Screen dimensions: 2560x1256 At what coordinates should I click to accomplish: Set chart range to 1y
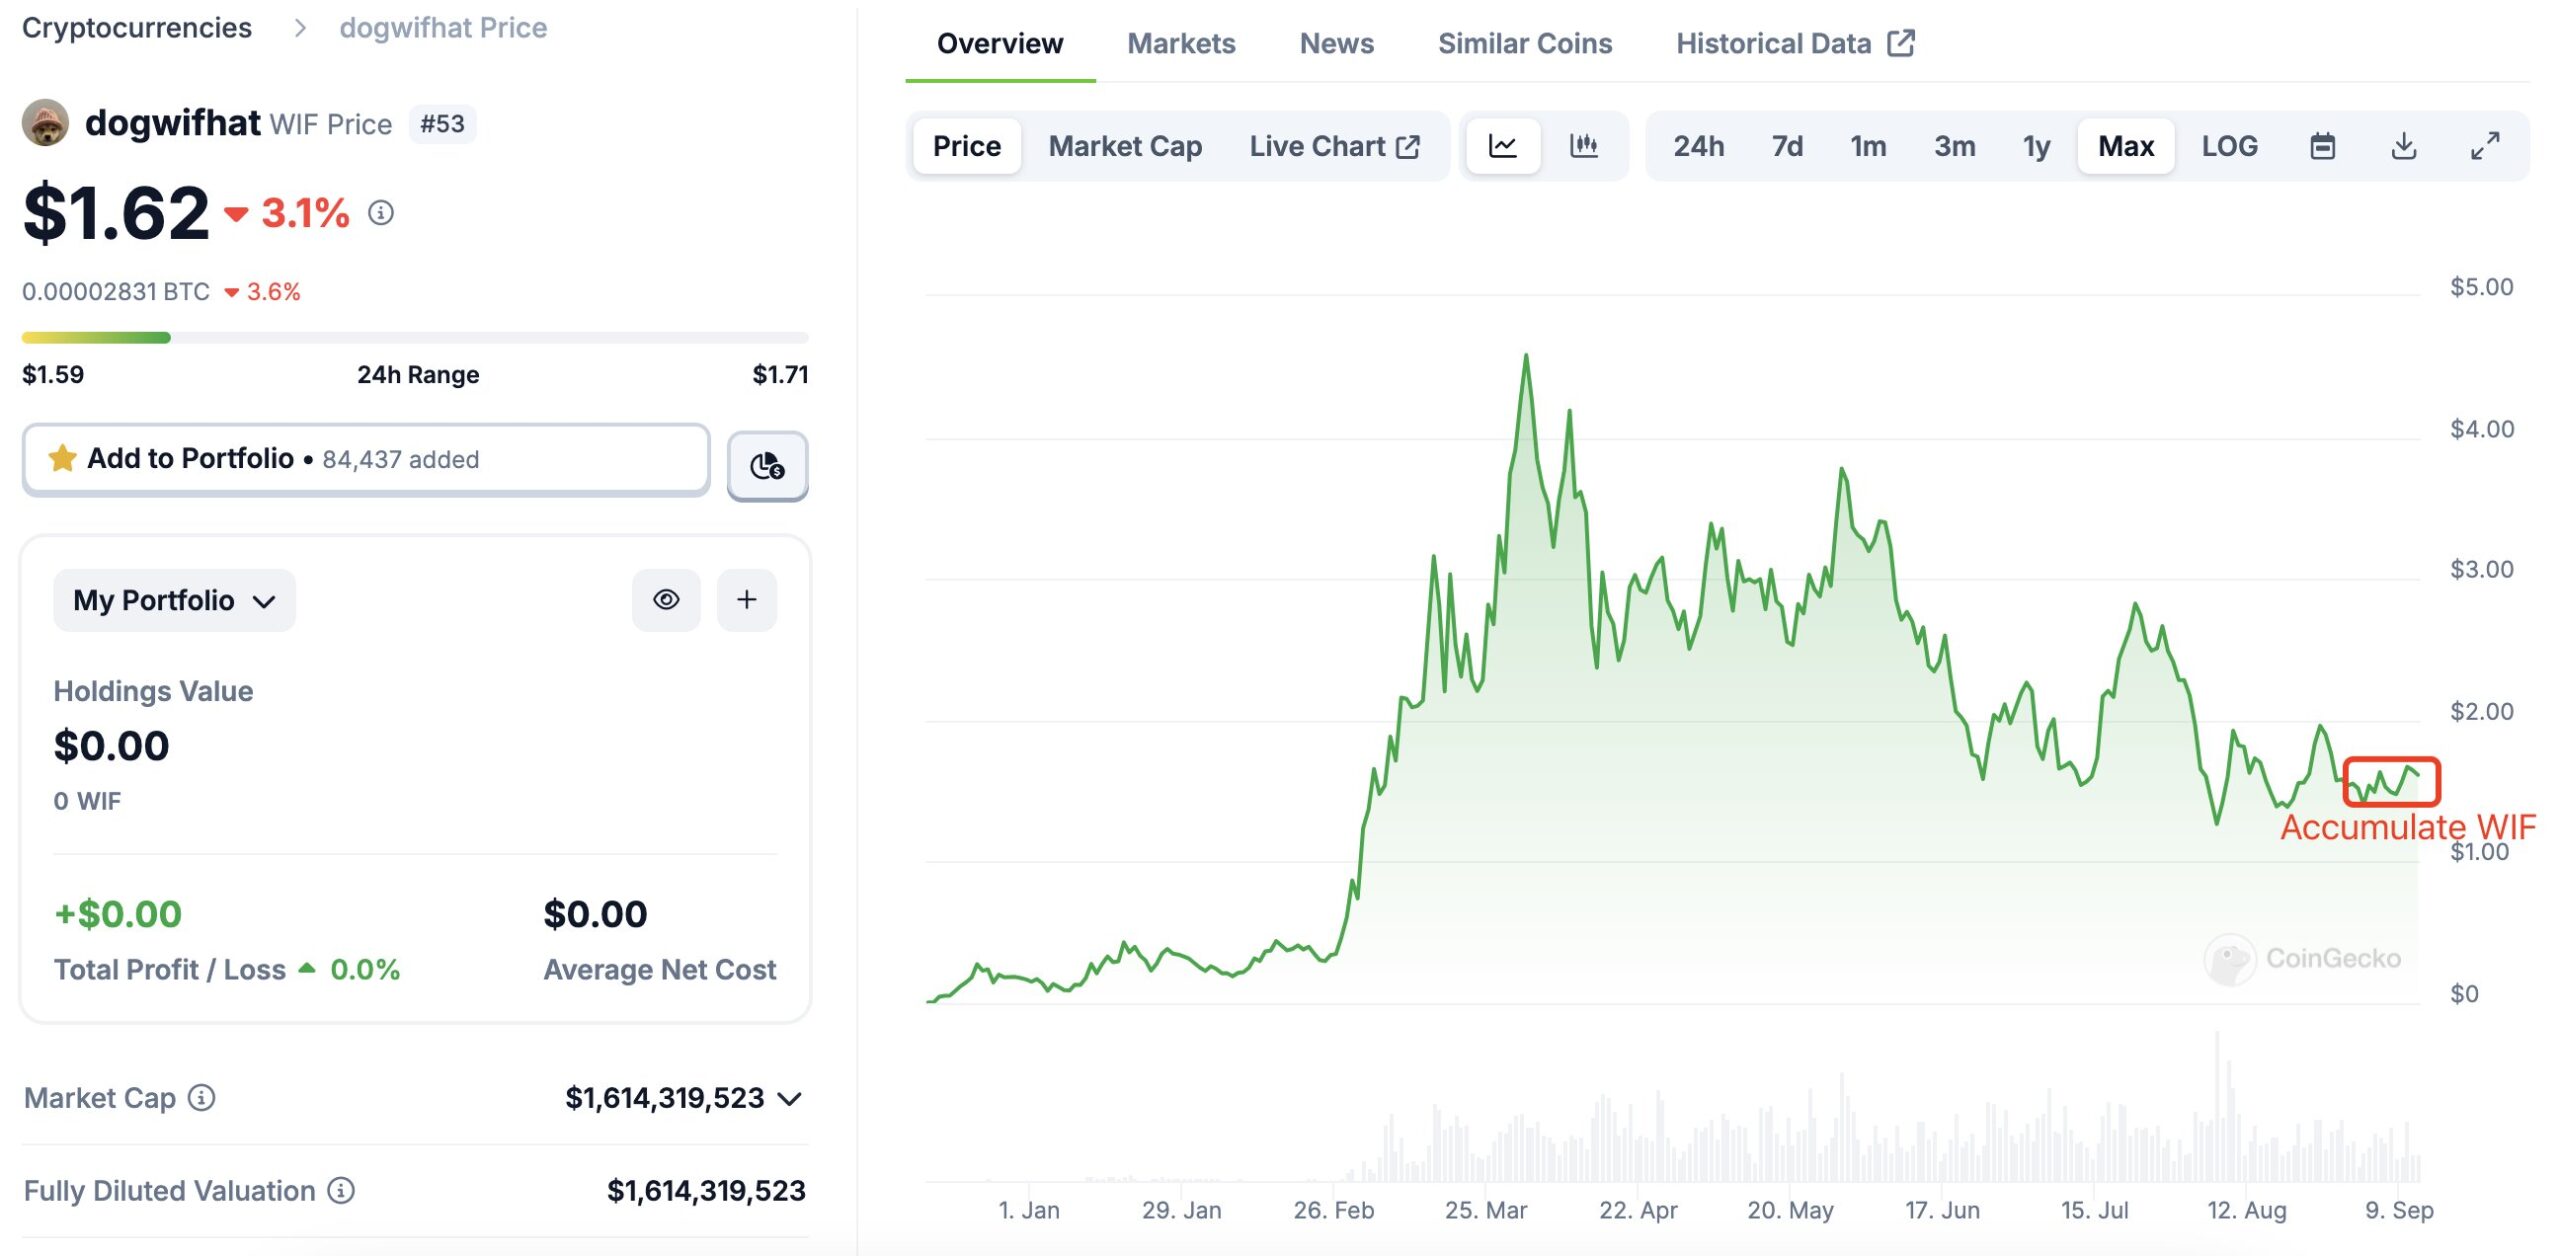(2036, 146)
